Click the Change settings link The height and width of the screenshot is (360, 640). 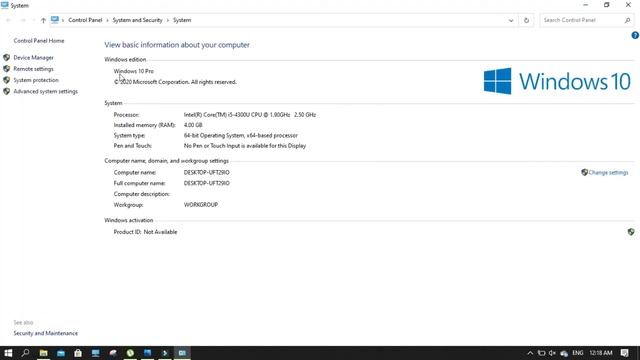[x=608, y=173]
